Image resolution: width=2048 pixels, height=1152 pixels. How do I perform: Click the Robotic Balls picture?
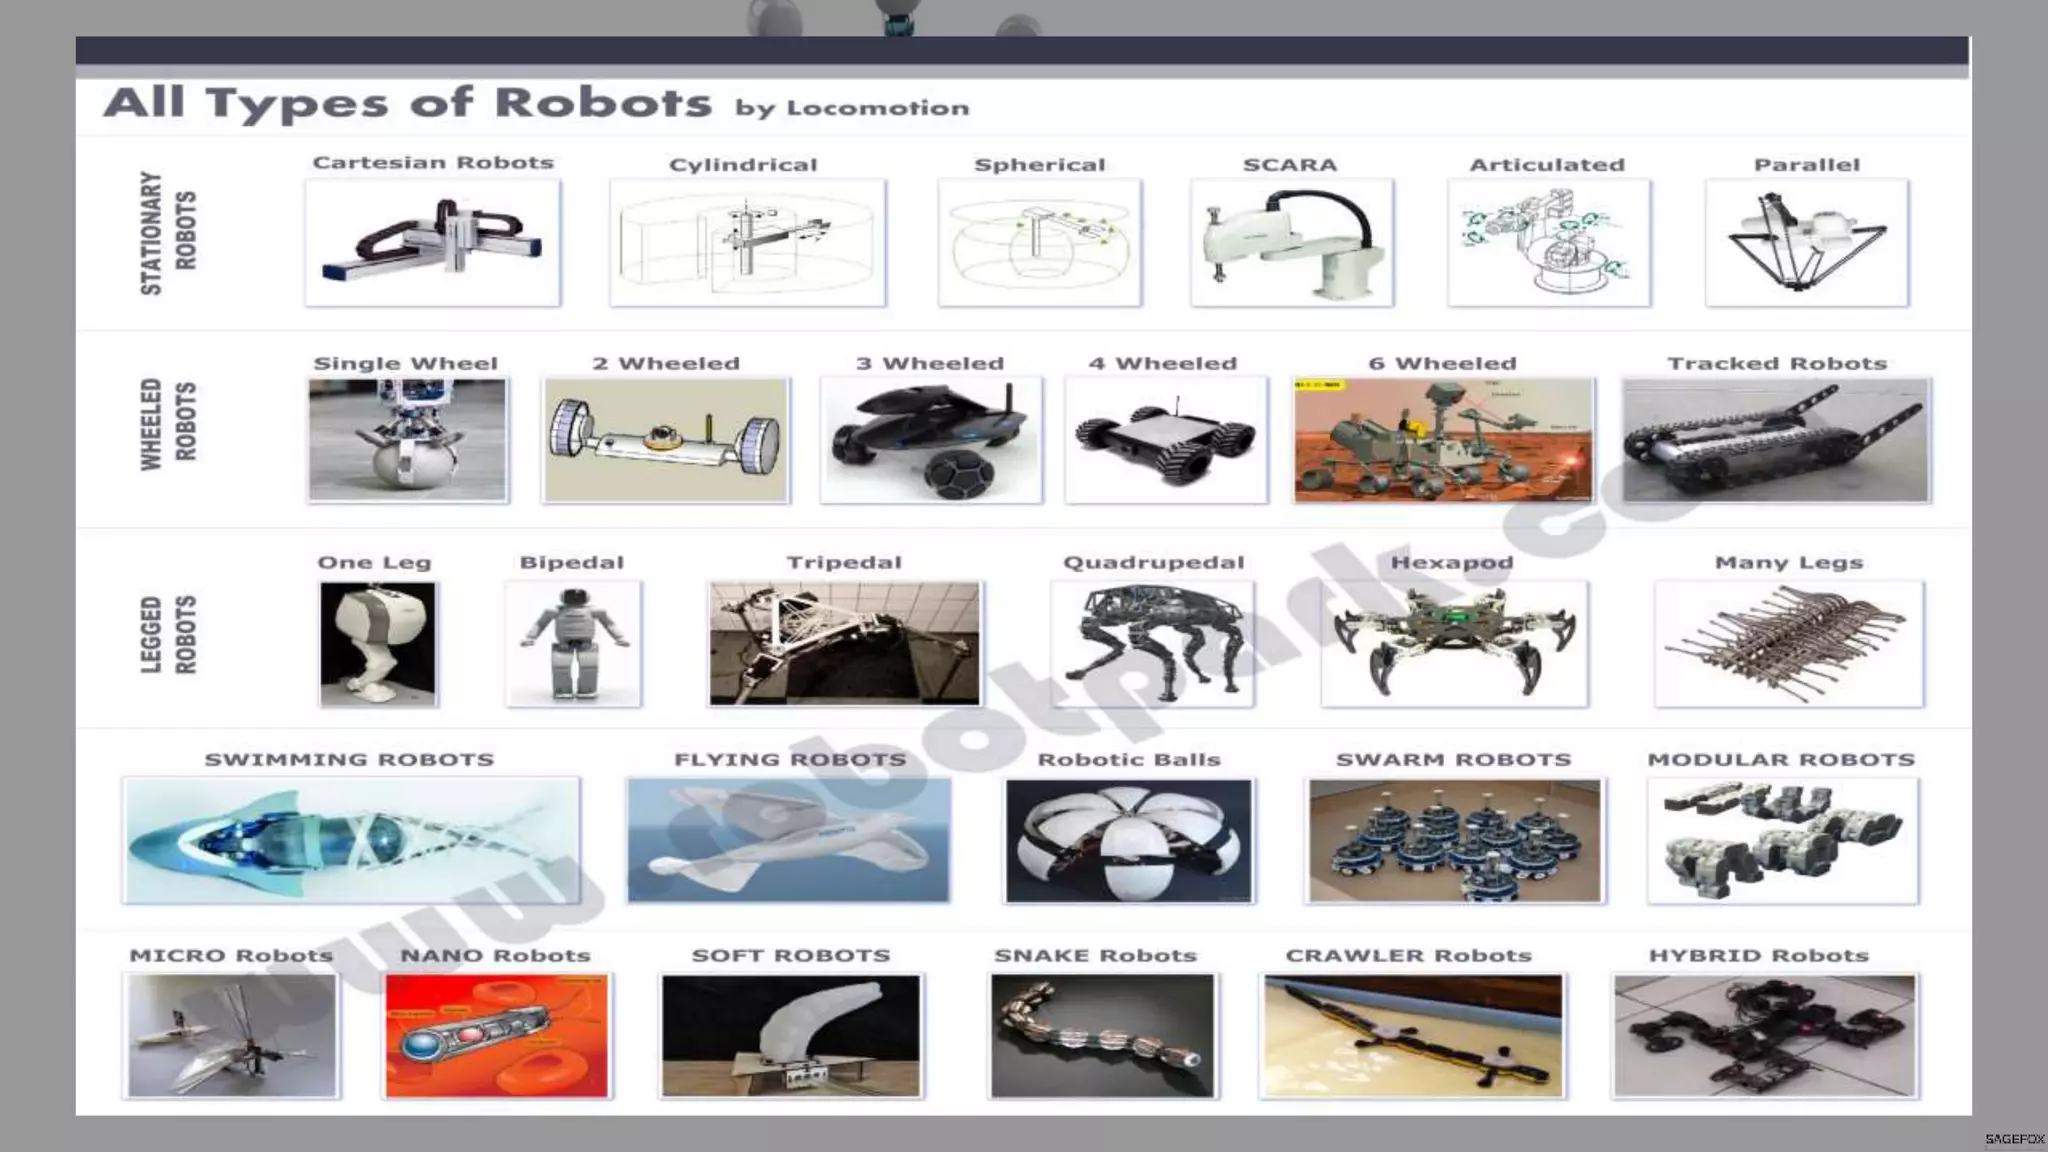[1128, 840]
